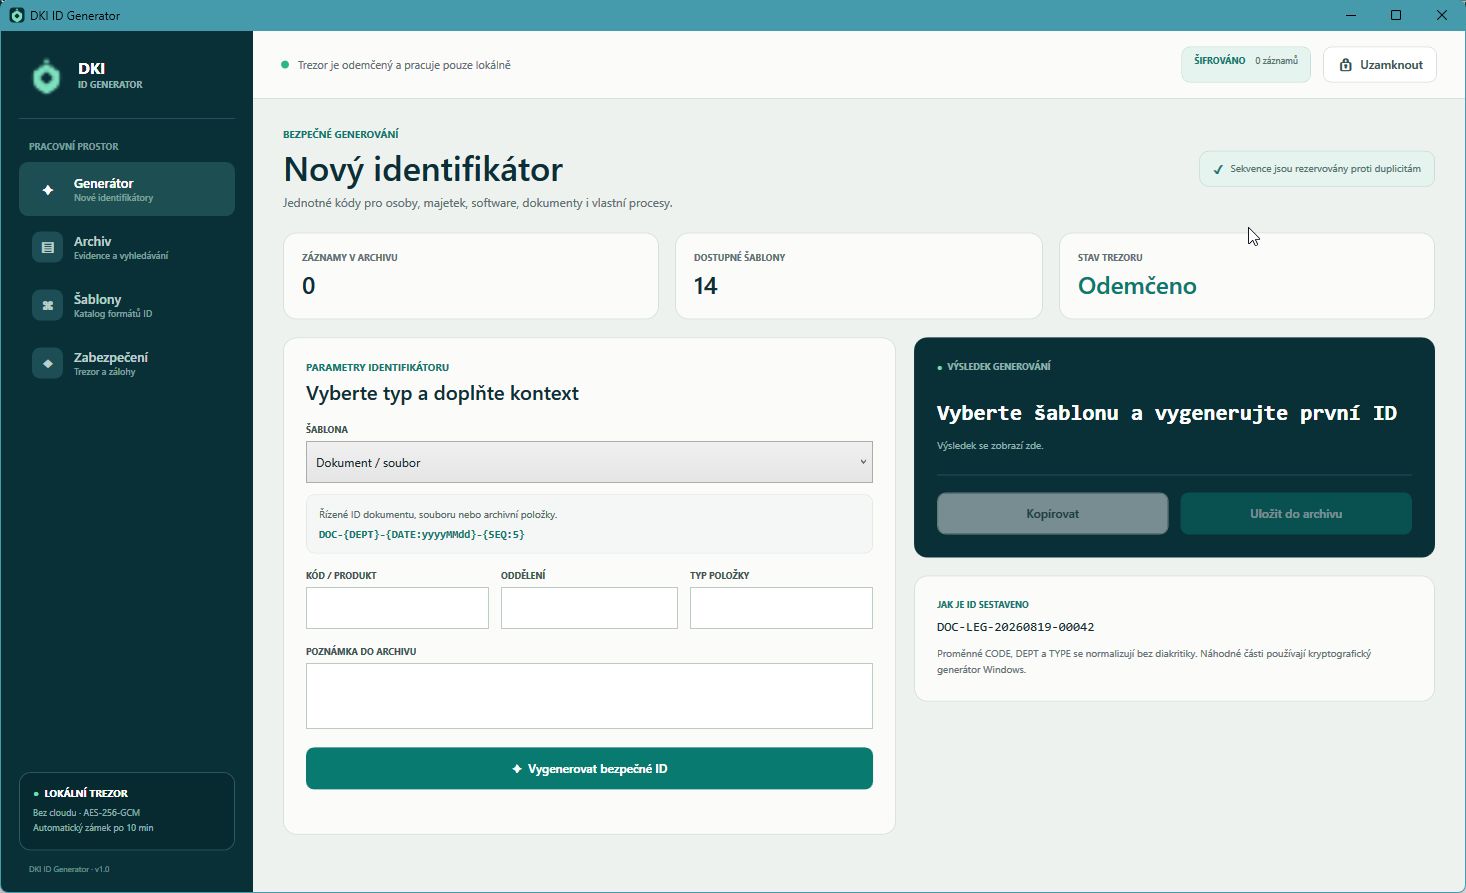Click the Dostupné šablony card
Screen dimensions: 1466x893
point(859,276)
